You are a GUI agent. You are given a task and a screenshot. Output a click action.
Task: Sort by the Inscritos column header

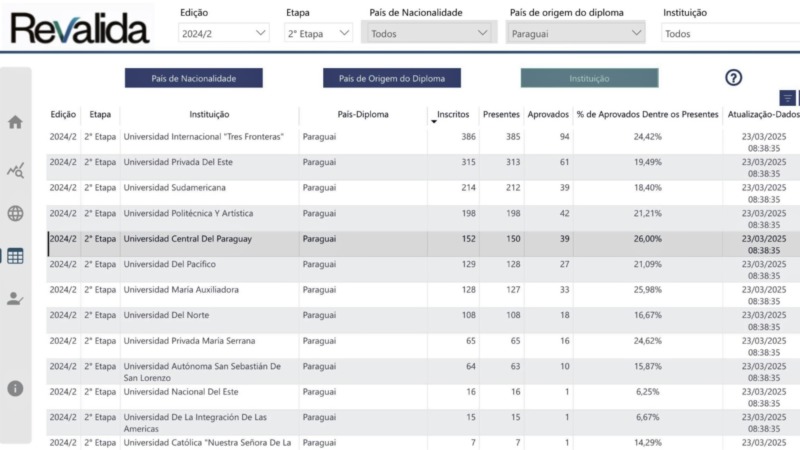point(453,114)
